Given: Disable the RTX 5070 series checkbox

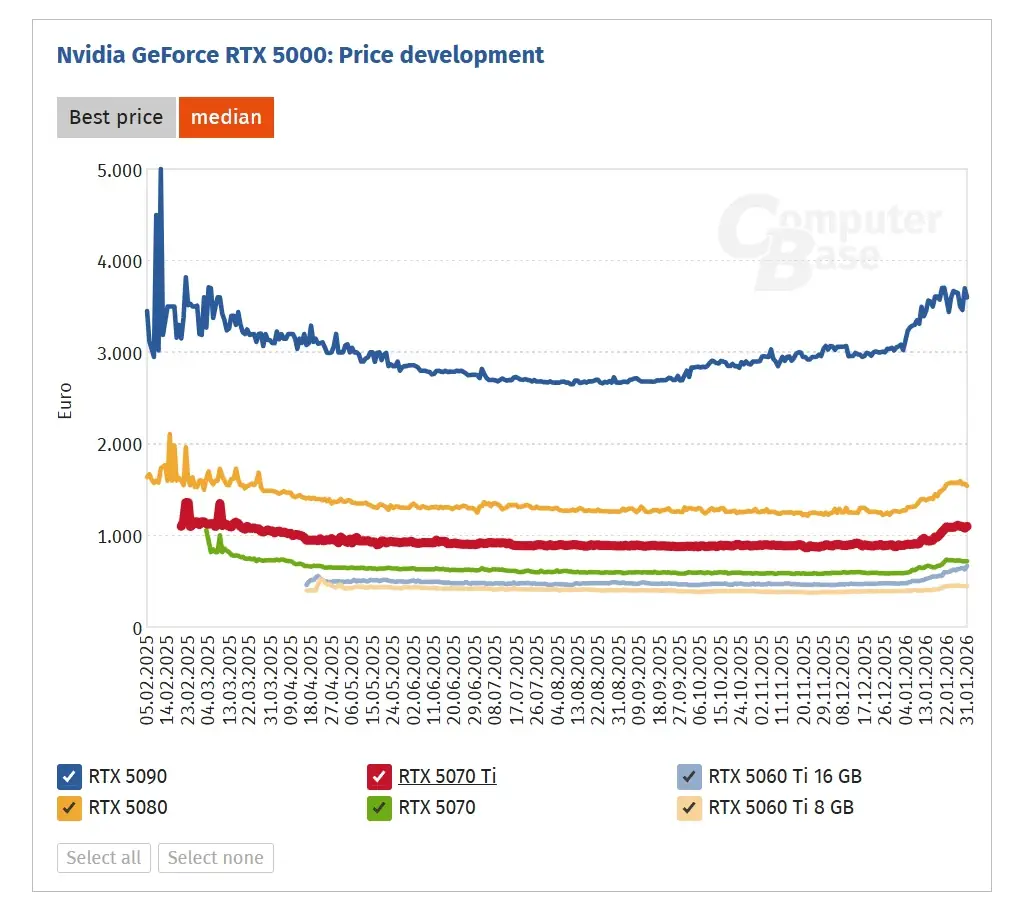Looking at the screenshot, I should tap(379, 808).
